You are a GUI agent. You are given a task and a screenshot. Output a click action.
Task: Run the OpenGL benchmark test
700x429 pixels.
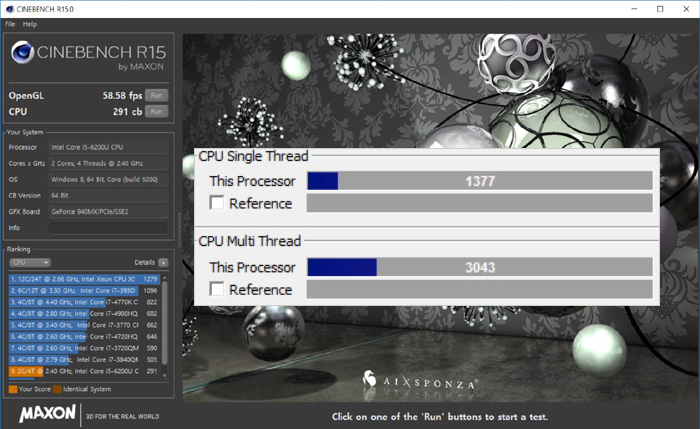click(x=156, y=96)
